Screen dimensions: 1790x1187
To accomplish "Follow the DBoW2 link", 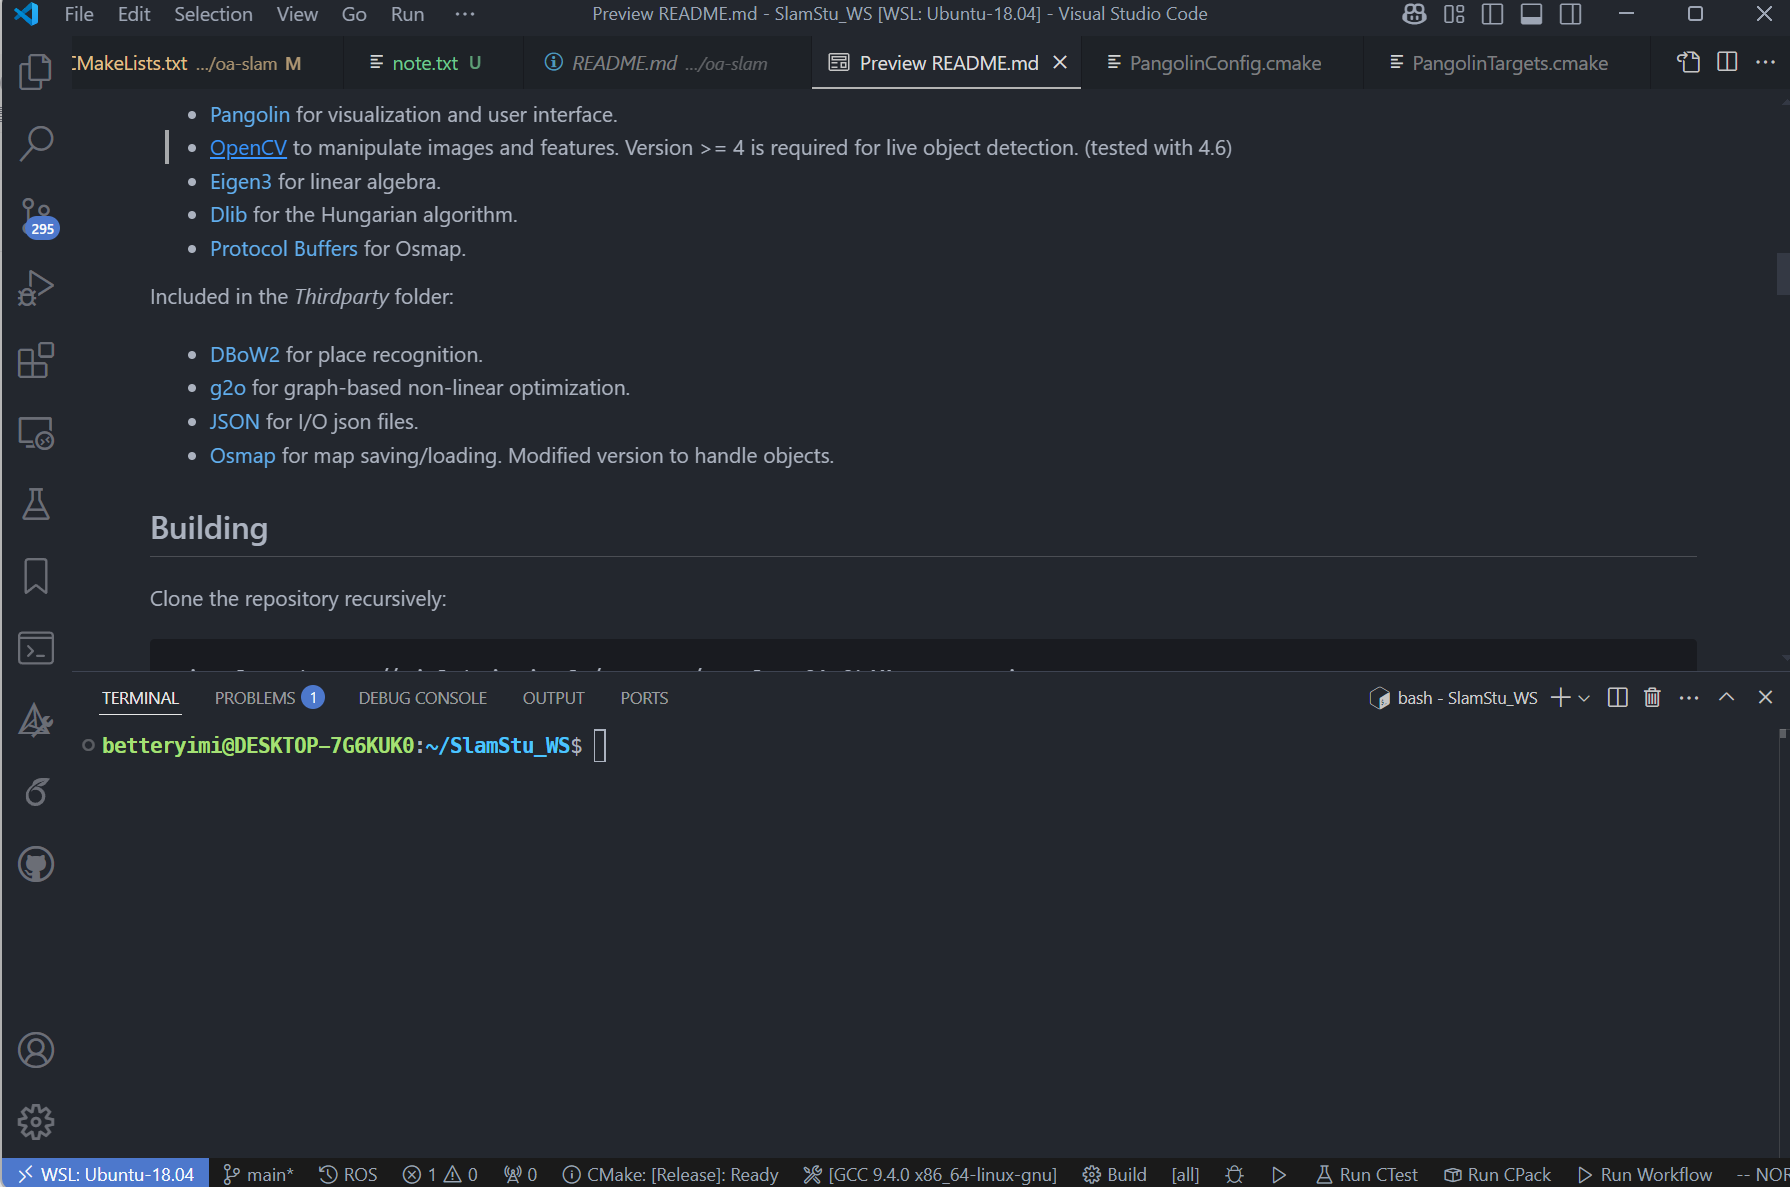I will coord(245,355).
